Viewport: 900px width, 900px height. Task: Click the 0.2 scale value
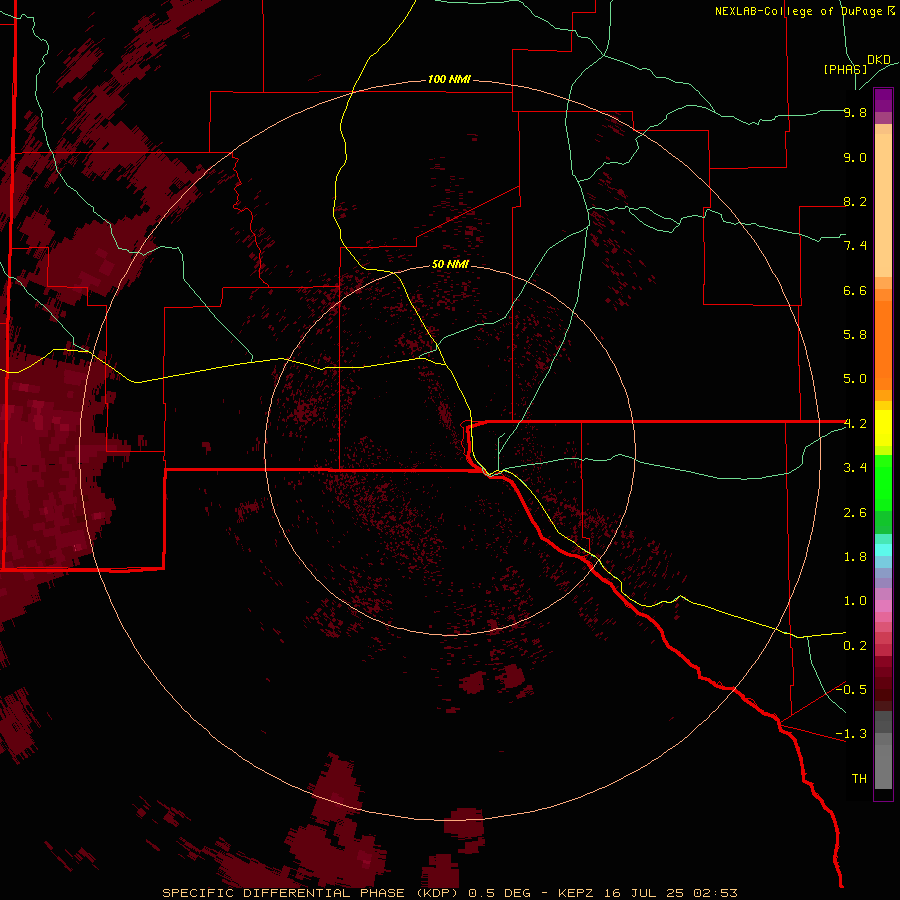[x=855, y=646]
